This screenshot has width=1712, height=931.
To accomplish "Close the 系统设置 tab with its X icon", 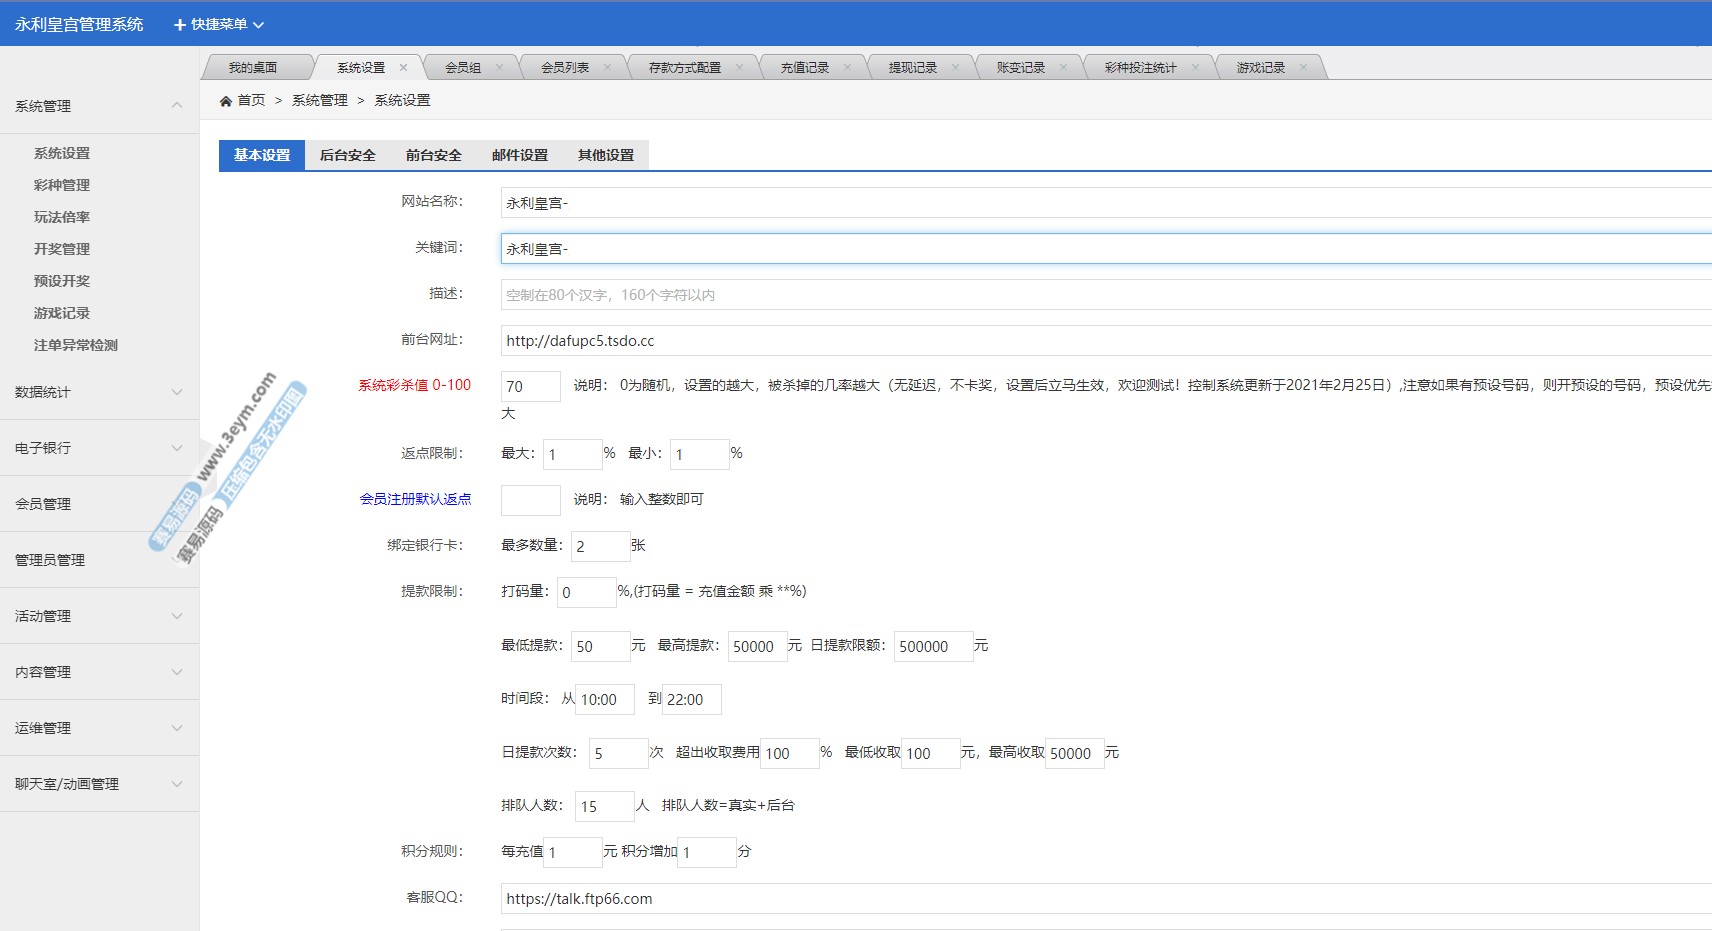I will point(403,68).
